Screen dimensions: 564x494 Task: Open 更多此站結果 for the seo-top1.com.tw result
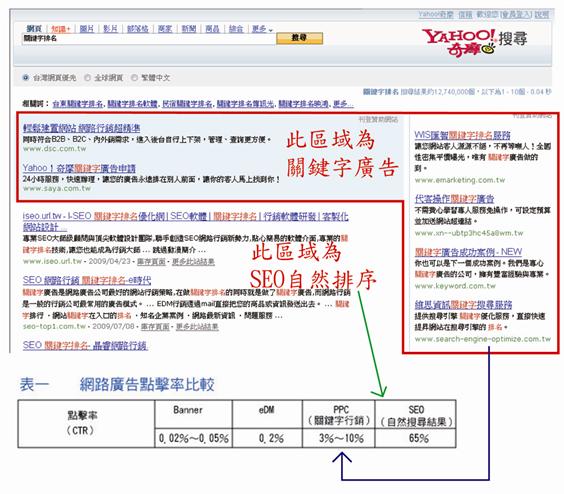197,326
